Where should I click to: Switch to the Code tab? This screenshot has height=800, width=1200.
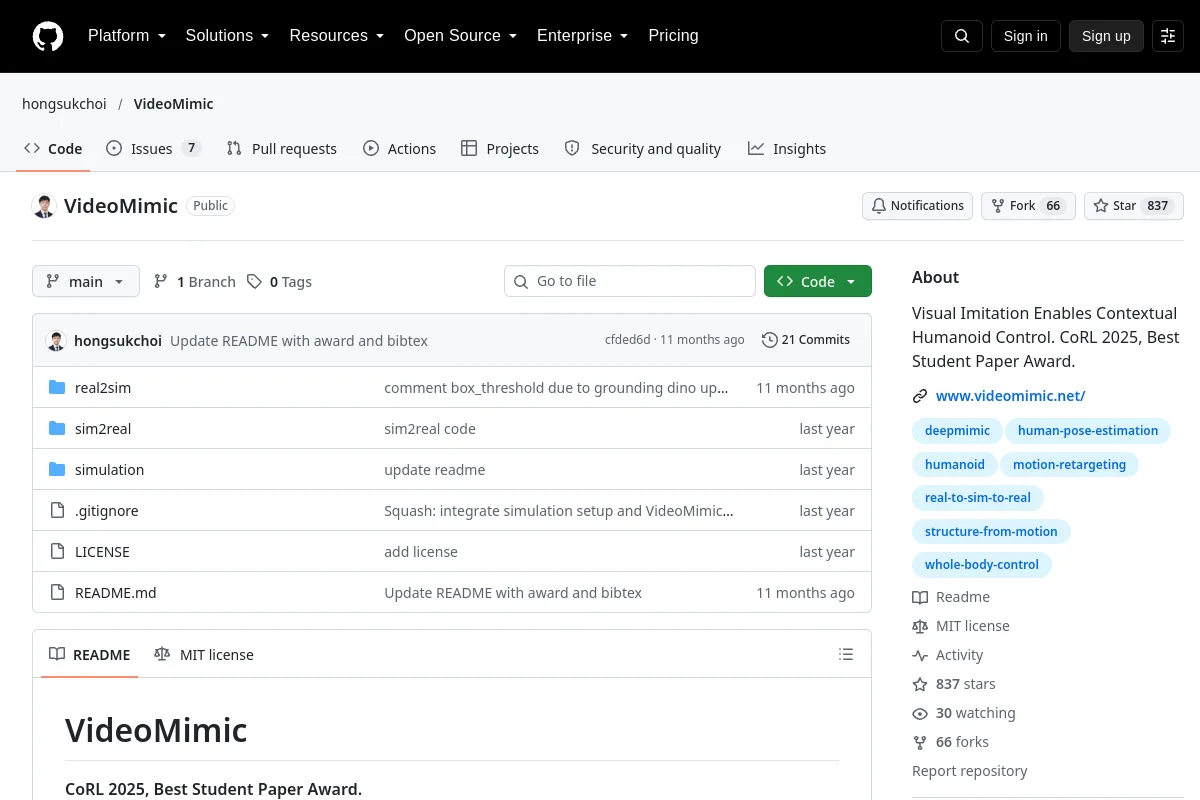54,149
